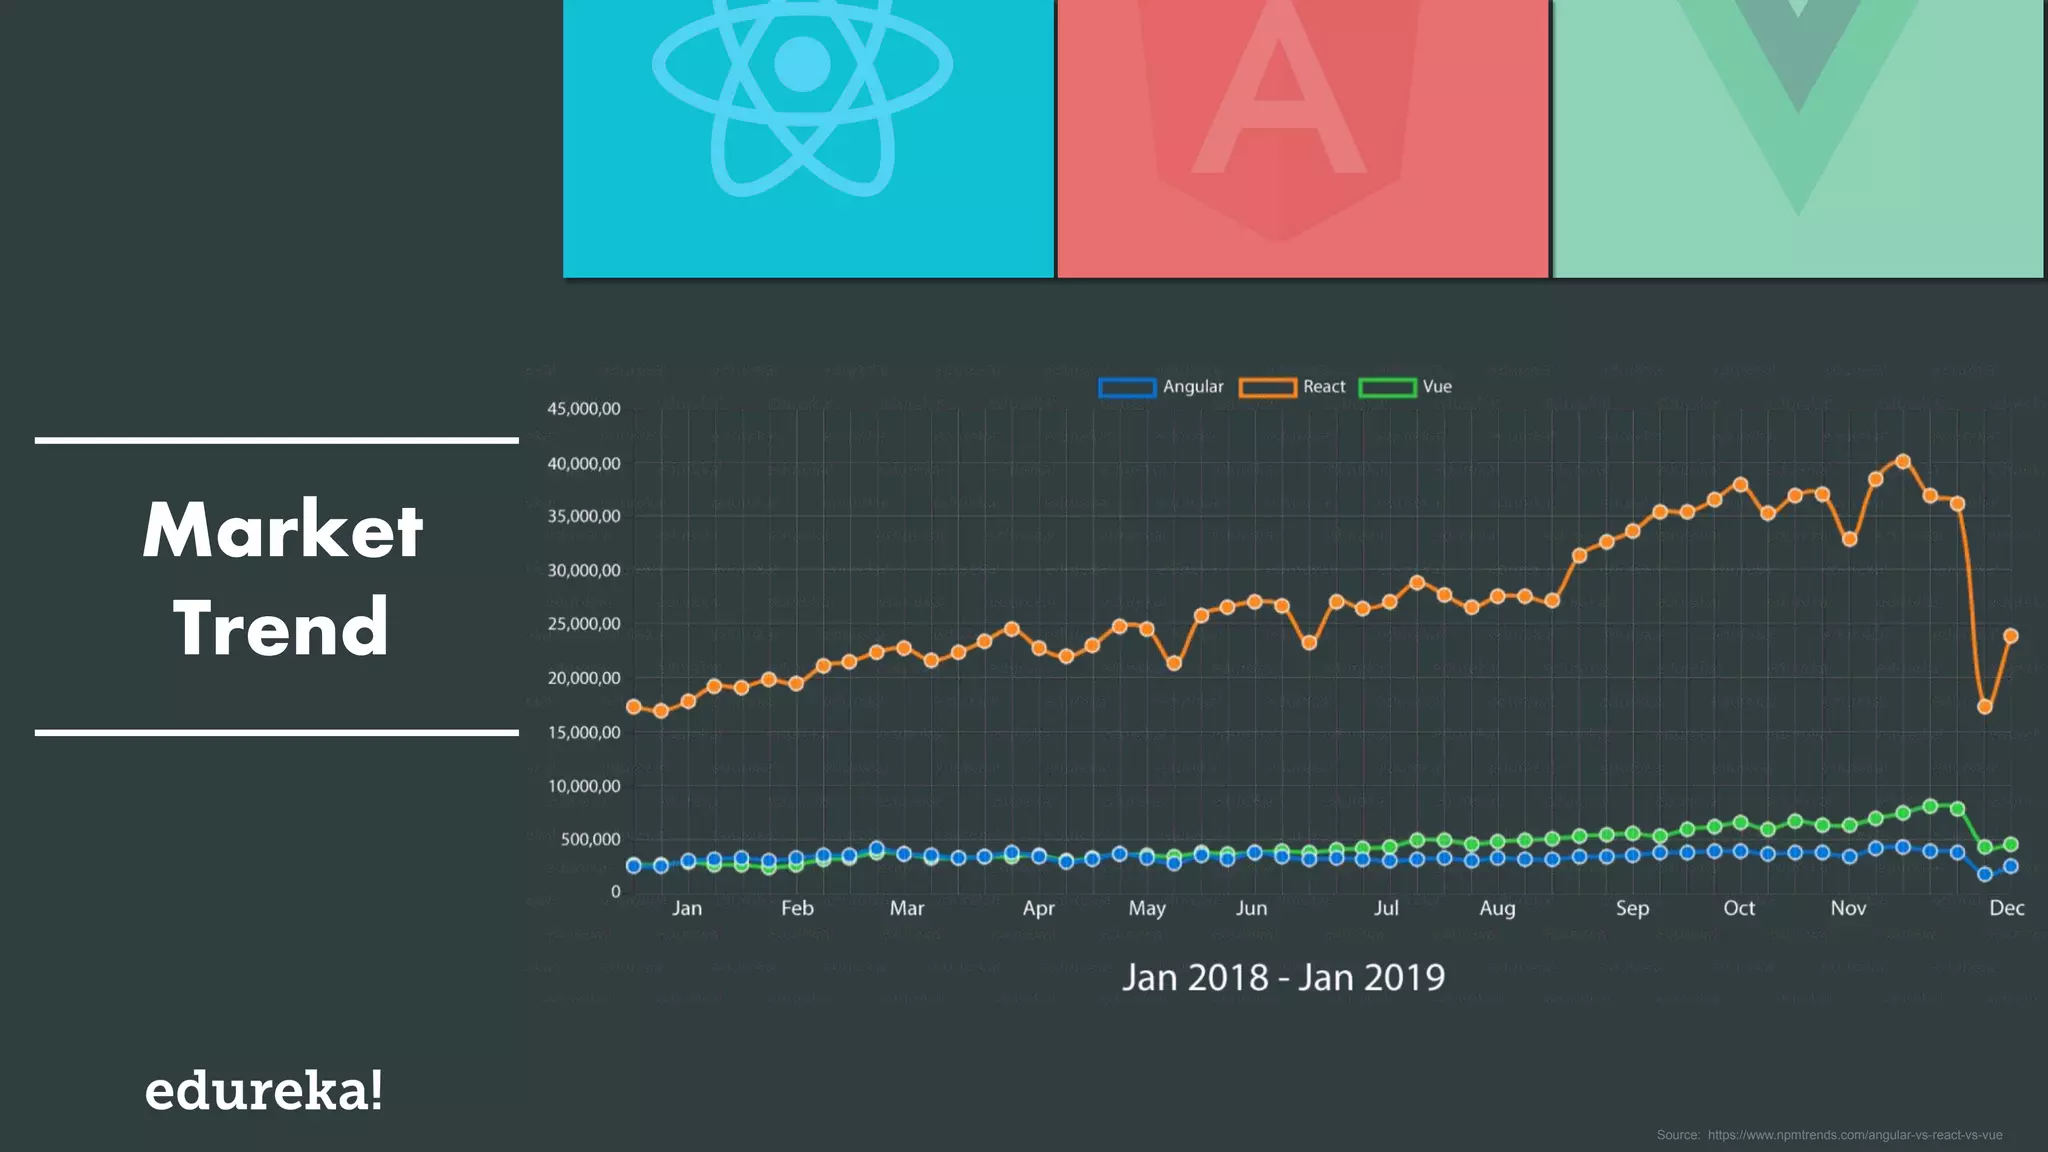Click the 45,000,00 y-axis label
The image size is (2048, 1152).
[x=584, y=409]
